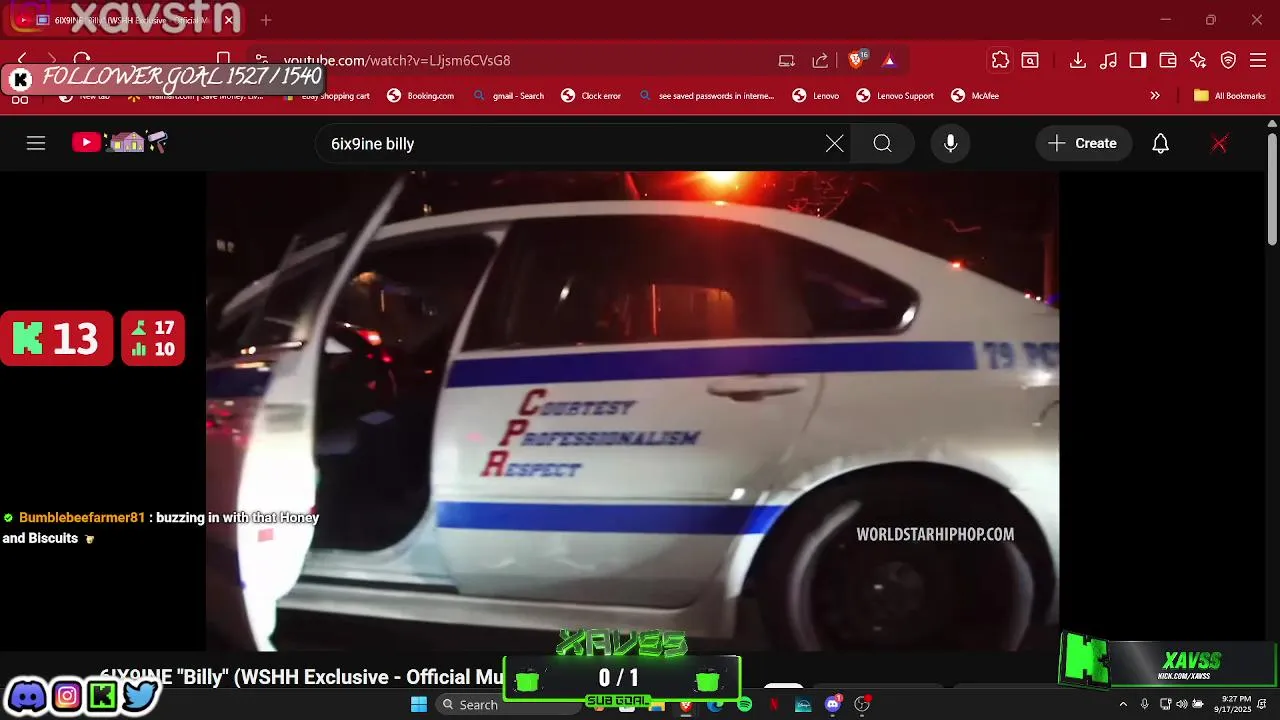Open the taskbar clock showing 9:27 PM
Viewport: 1280px width, 720px height.
pyautogui.click(x=1235, y=704)
